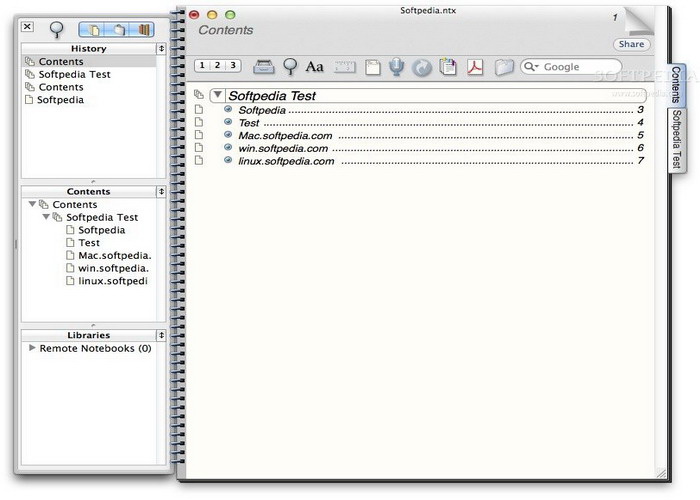Select the Softpedia page in History list
This screenshot has height=500, width=700.
pyautogui.click(x=89, y=100)
